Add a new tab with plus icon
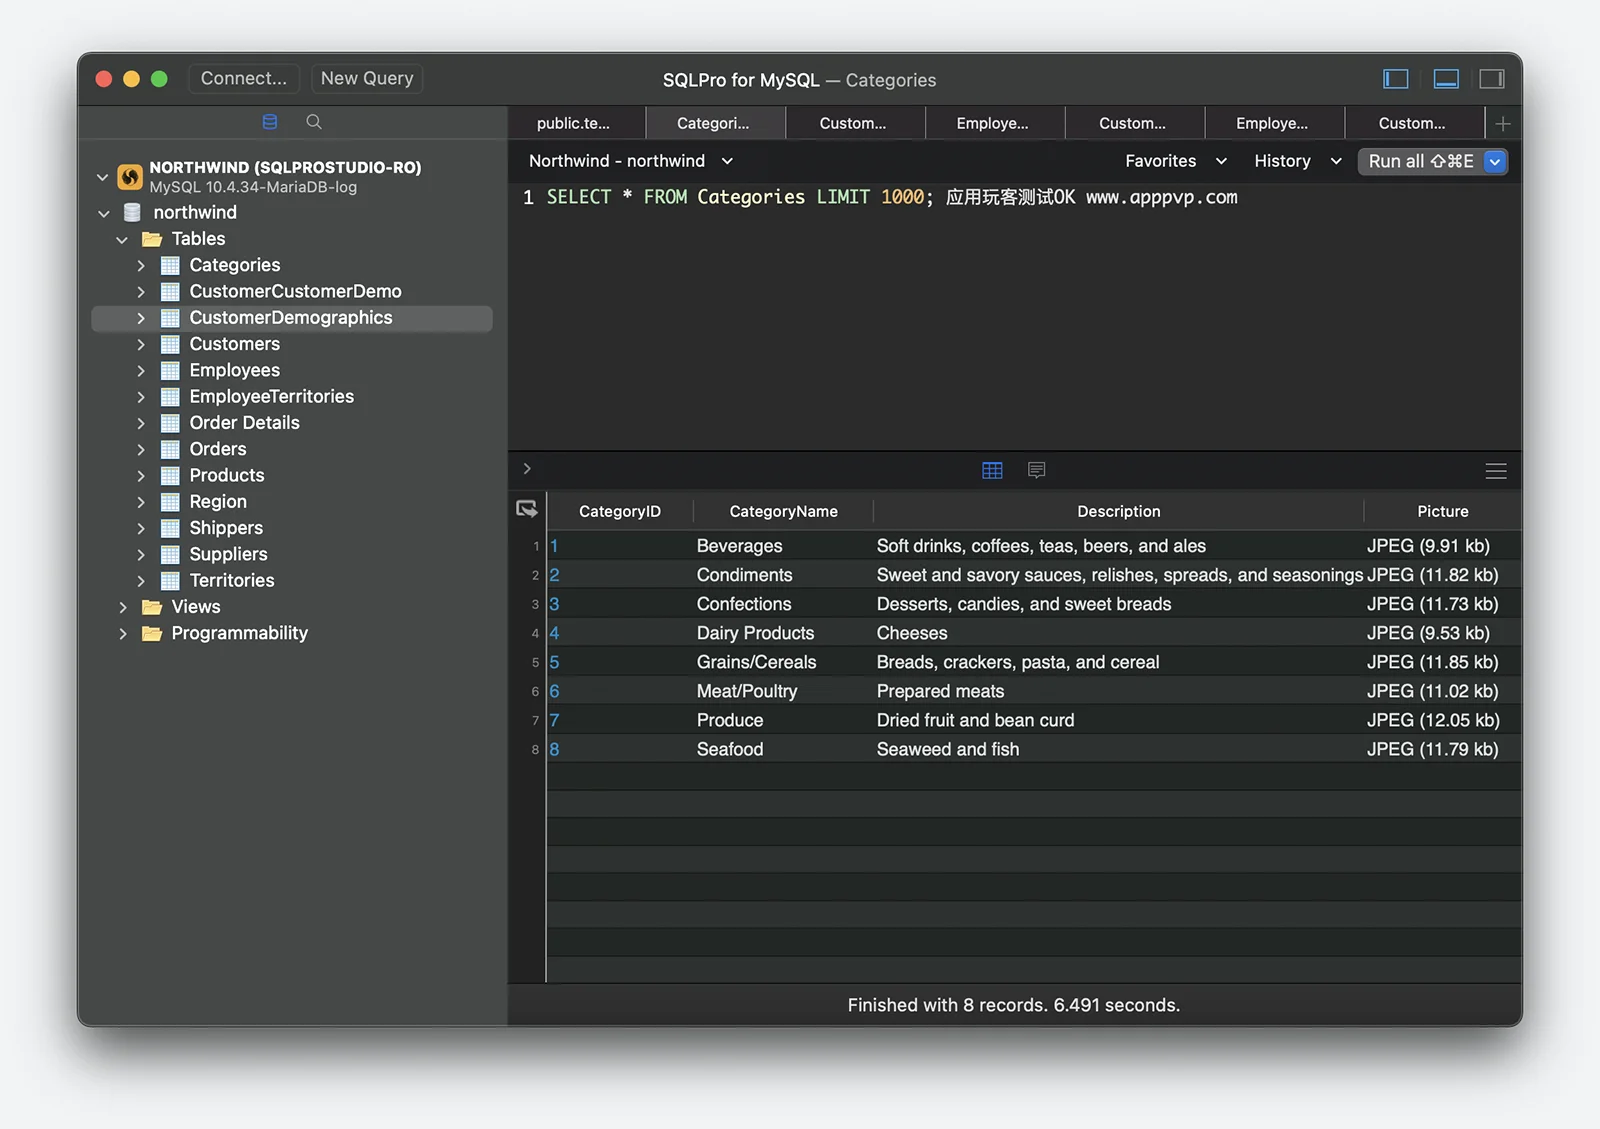 point(1502,124)
